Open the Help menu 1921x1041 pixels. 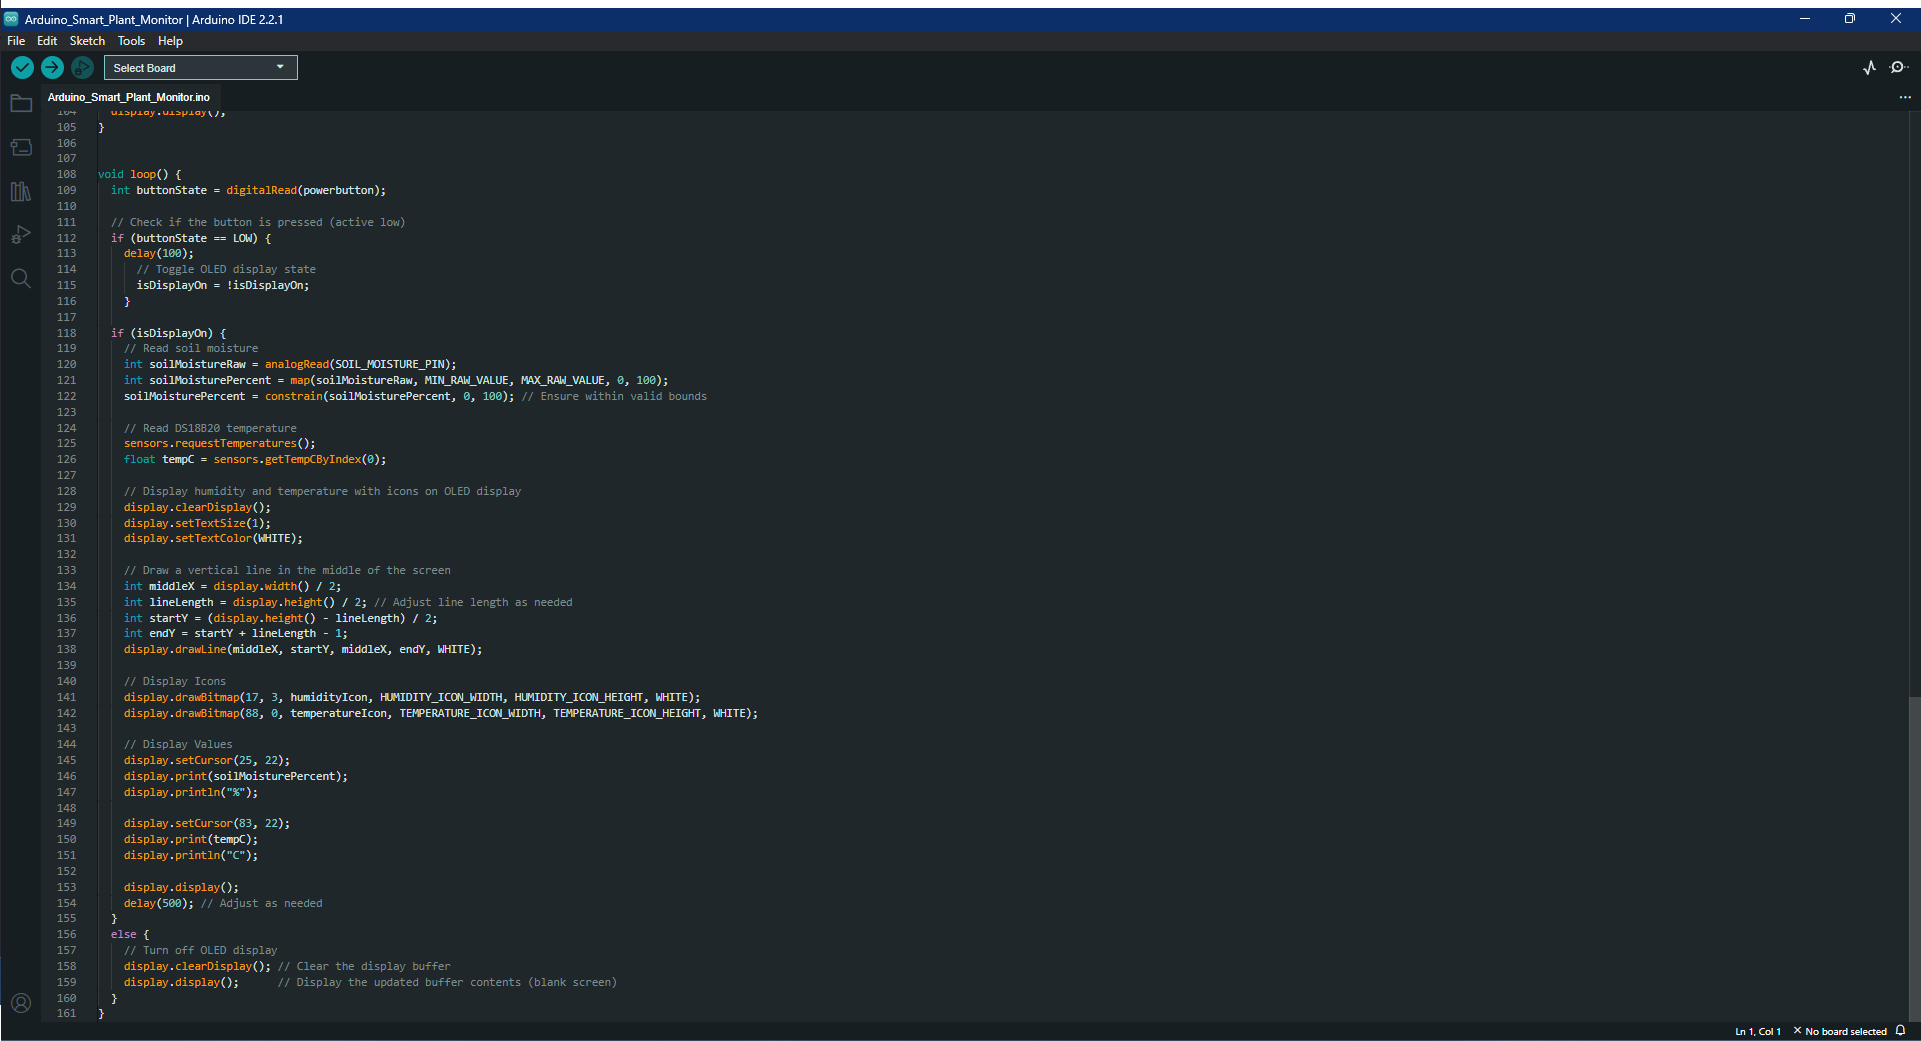click(170, 41)
